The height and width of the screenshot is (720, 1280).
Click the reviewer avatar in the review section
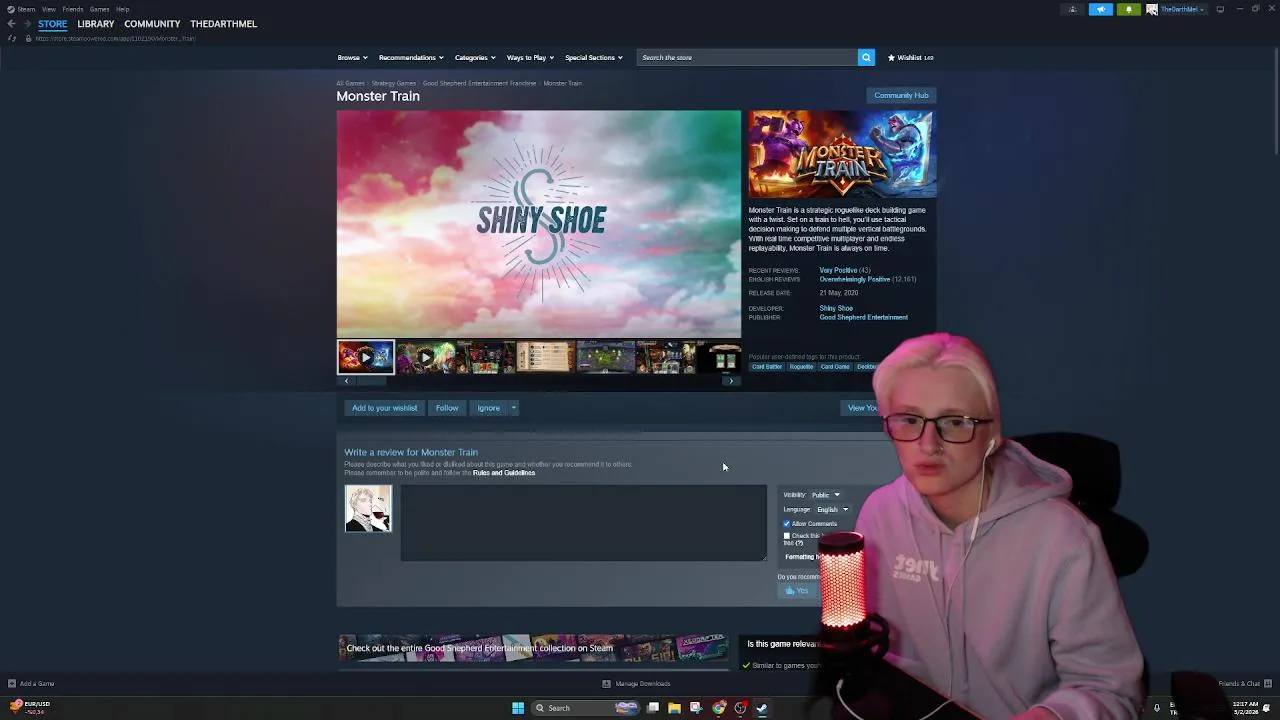tap(368, 508)
